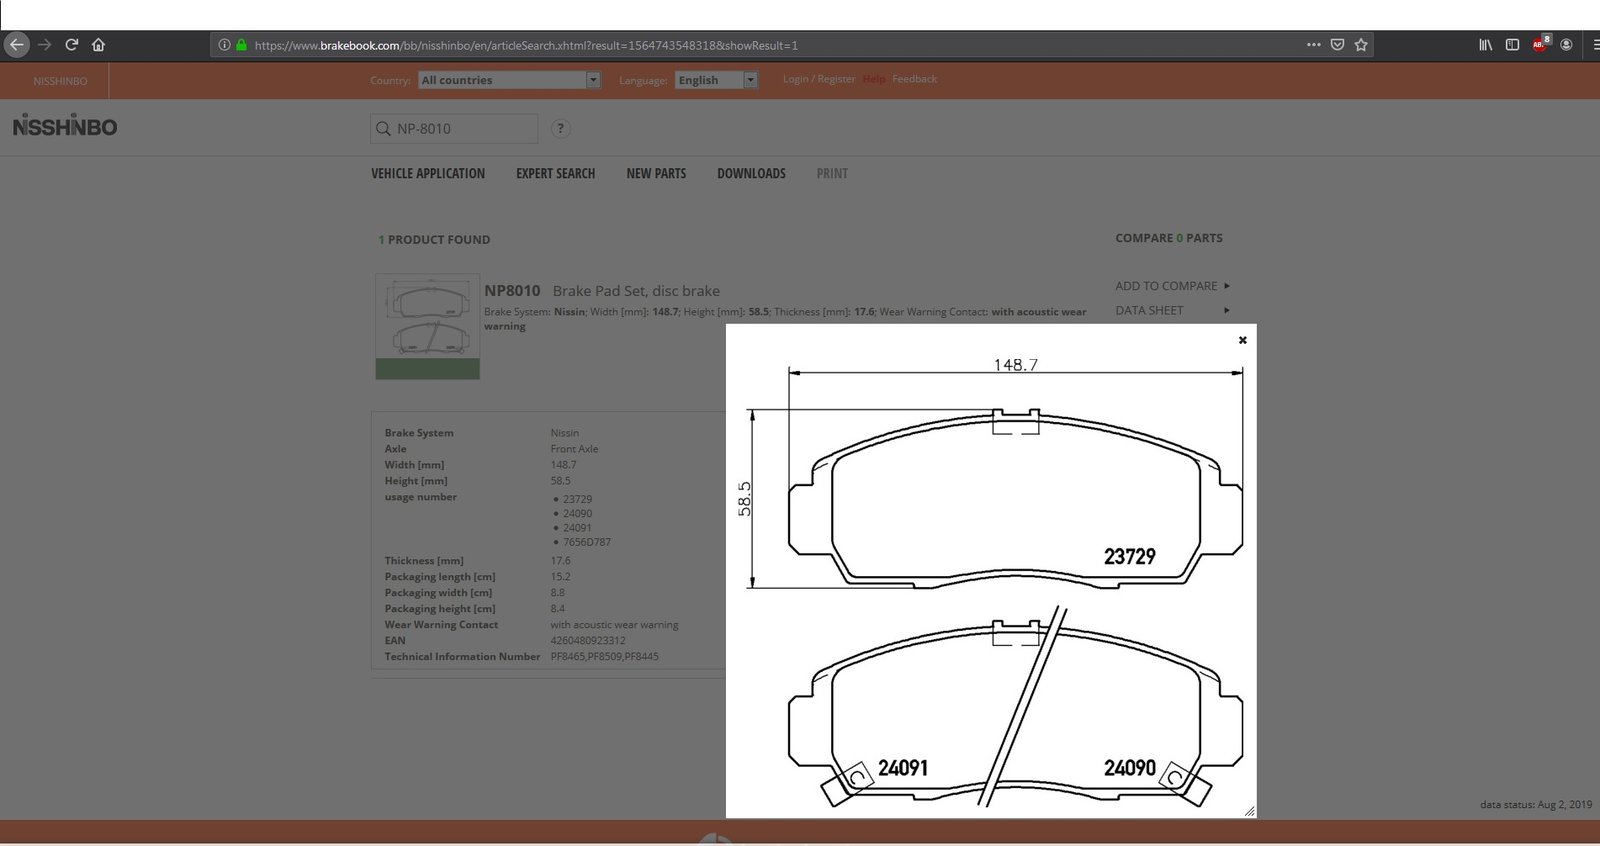
Task: Expand Add to Compare arrow
Action: tap(1227, 286)
